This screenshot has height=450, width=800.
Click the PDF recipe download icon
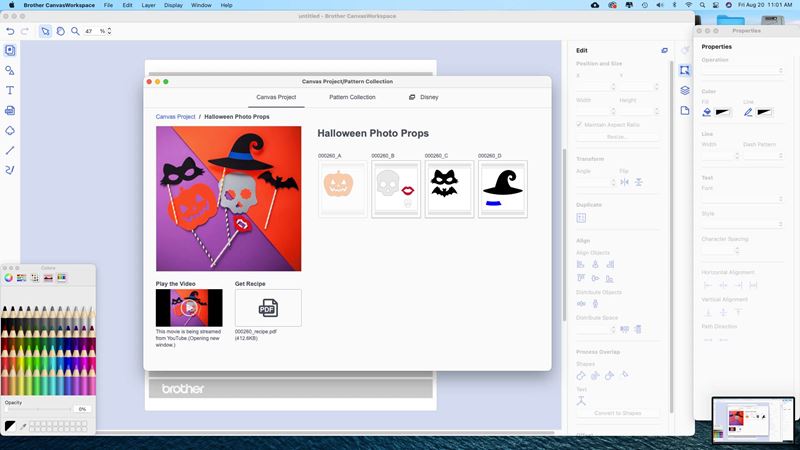tap(267, 308)
